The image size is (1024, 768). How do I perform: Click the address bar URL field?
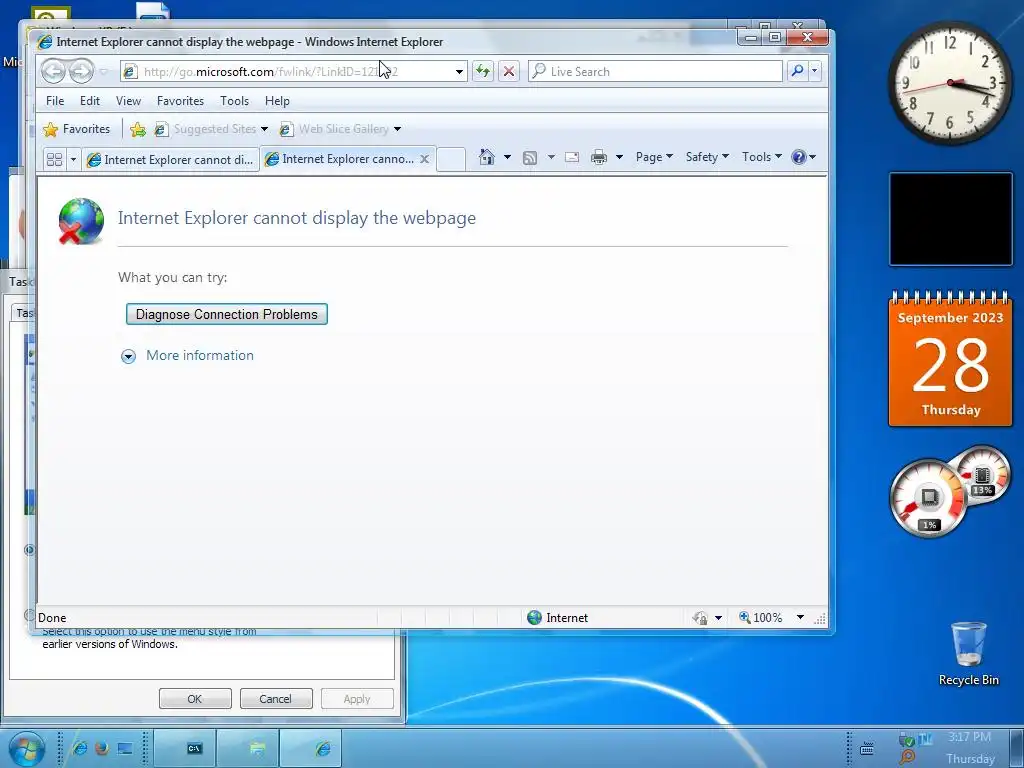click(293, 71)
